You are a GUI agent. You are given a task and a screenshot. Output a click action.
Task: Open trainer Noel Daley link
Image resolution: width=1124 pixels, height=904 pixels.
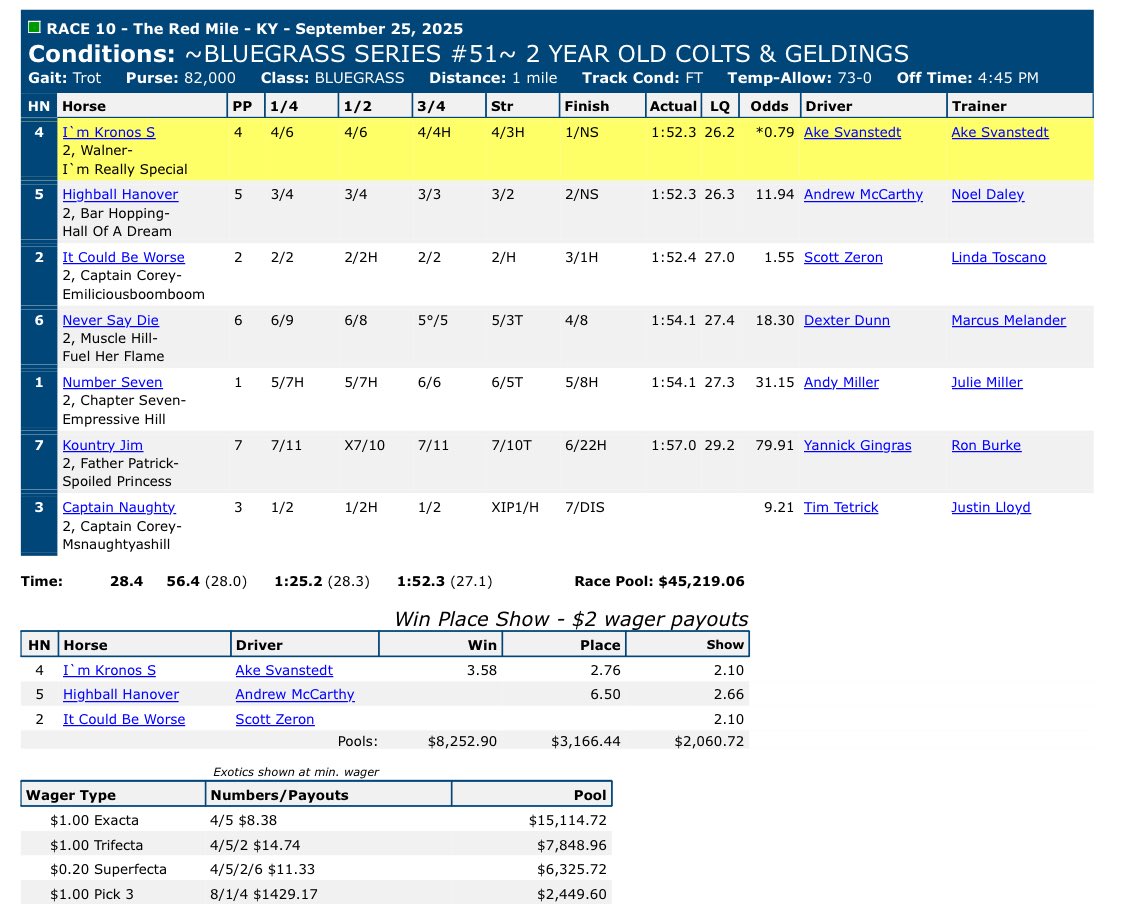click(x=988, y=194)
